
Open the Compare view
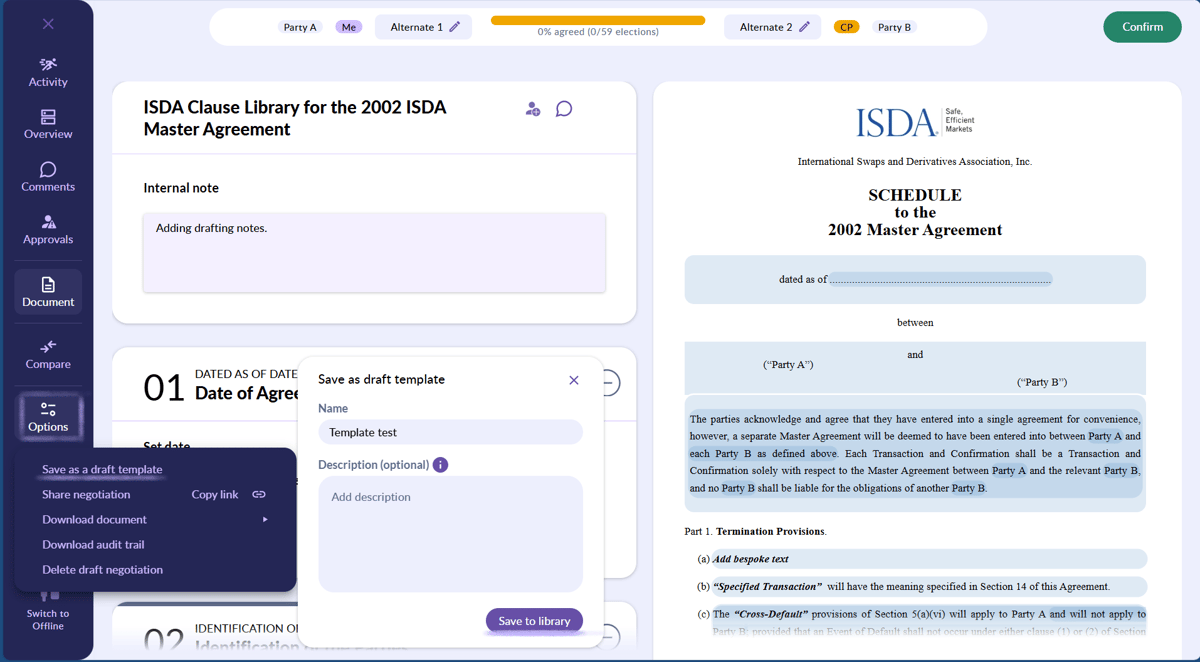coord(48,354)
